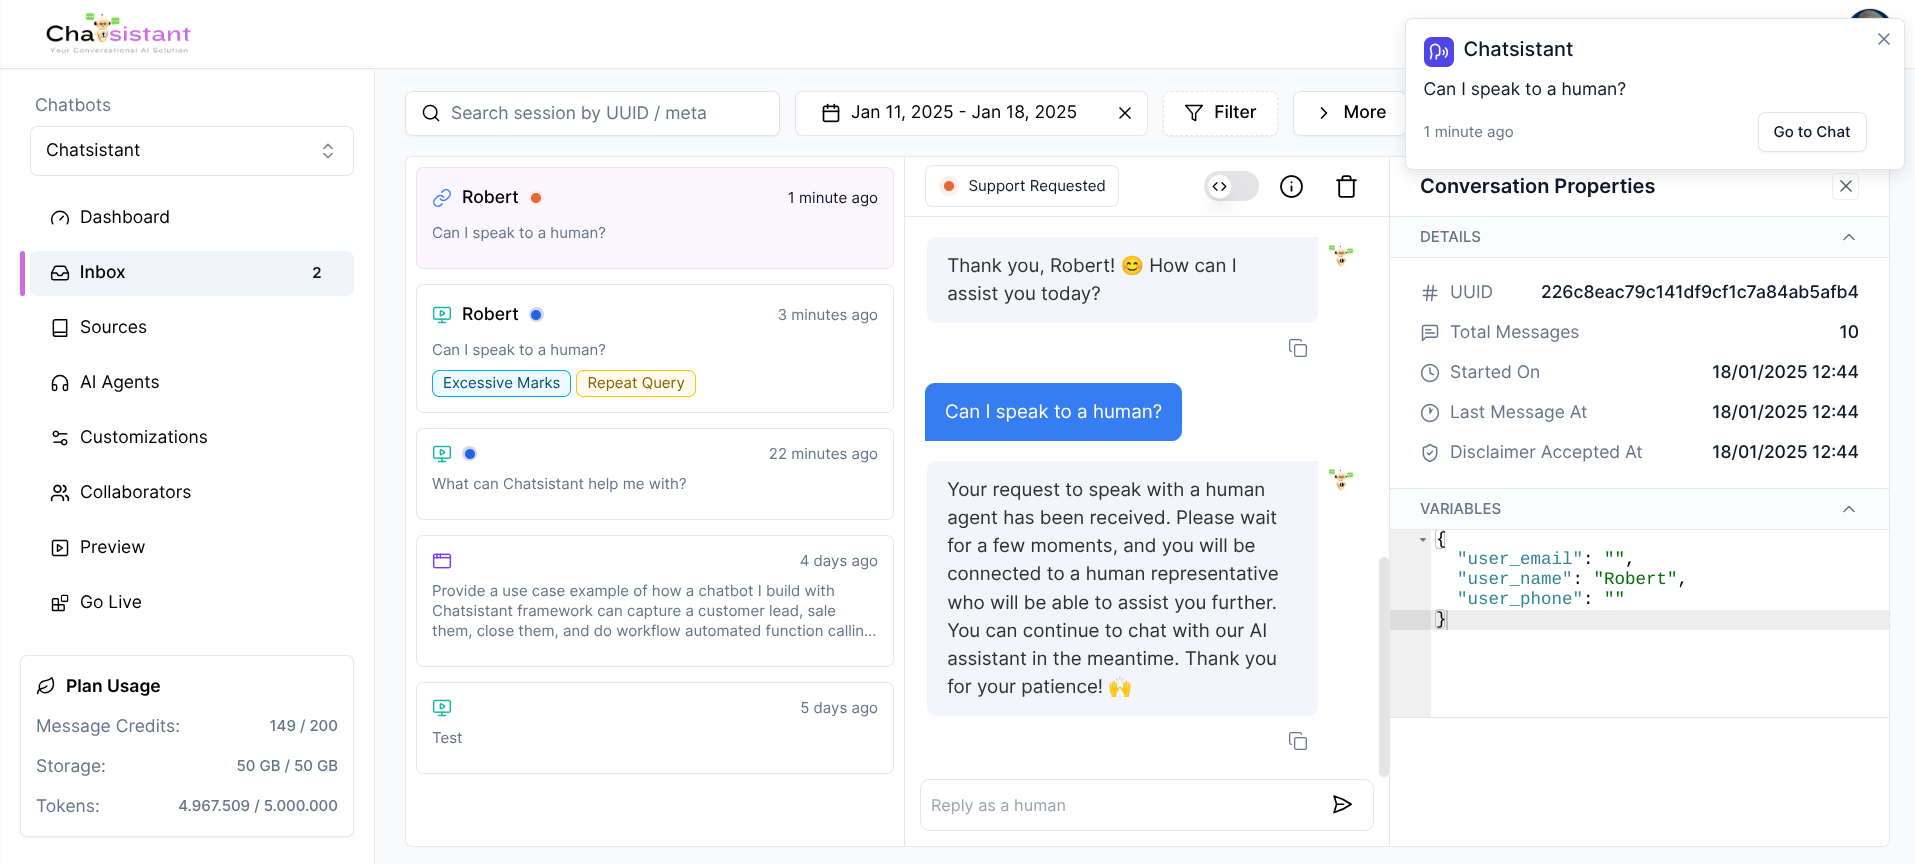Dismiss the Chatsistant notification popup
1915x864 pixels.
pyautogui.click(x=1884, y=39)
